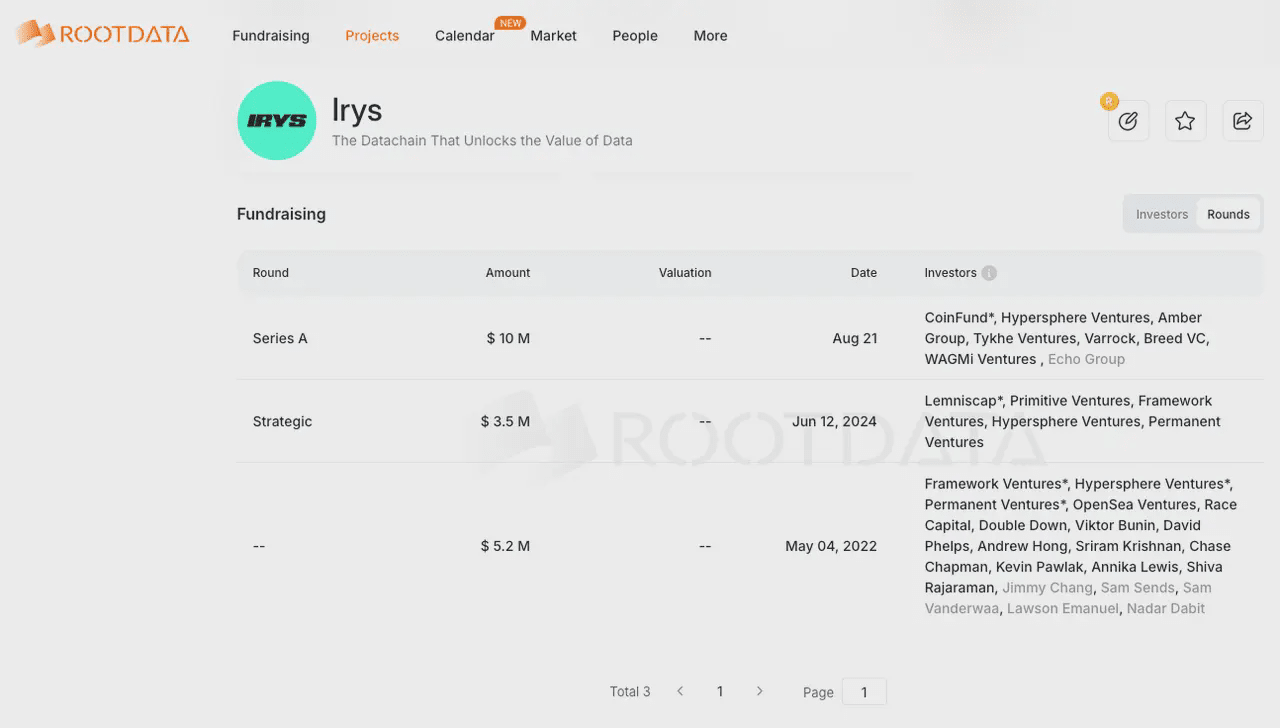Open Lemniscap investor link
This screenshot has height=728, width=1280.
pos(963,401)
